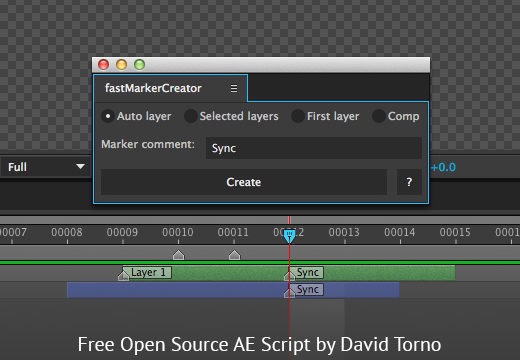
Task: Click frame 00008 on the time ruler
Action: click(x=67, y=232)
